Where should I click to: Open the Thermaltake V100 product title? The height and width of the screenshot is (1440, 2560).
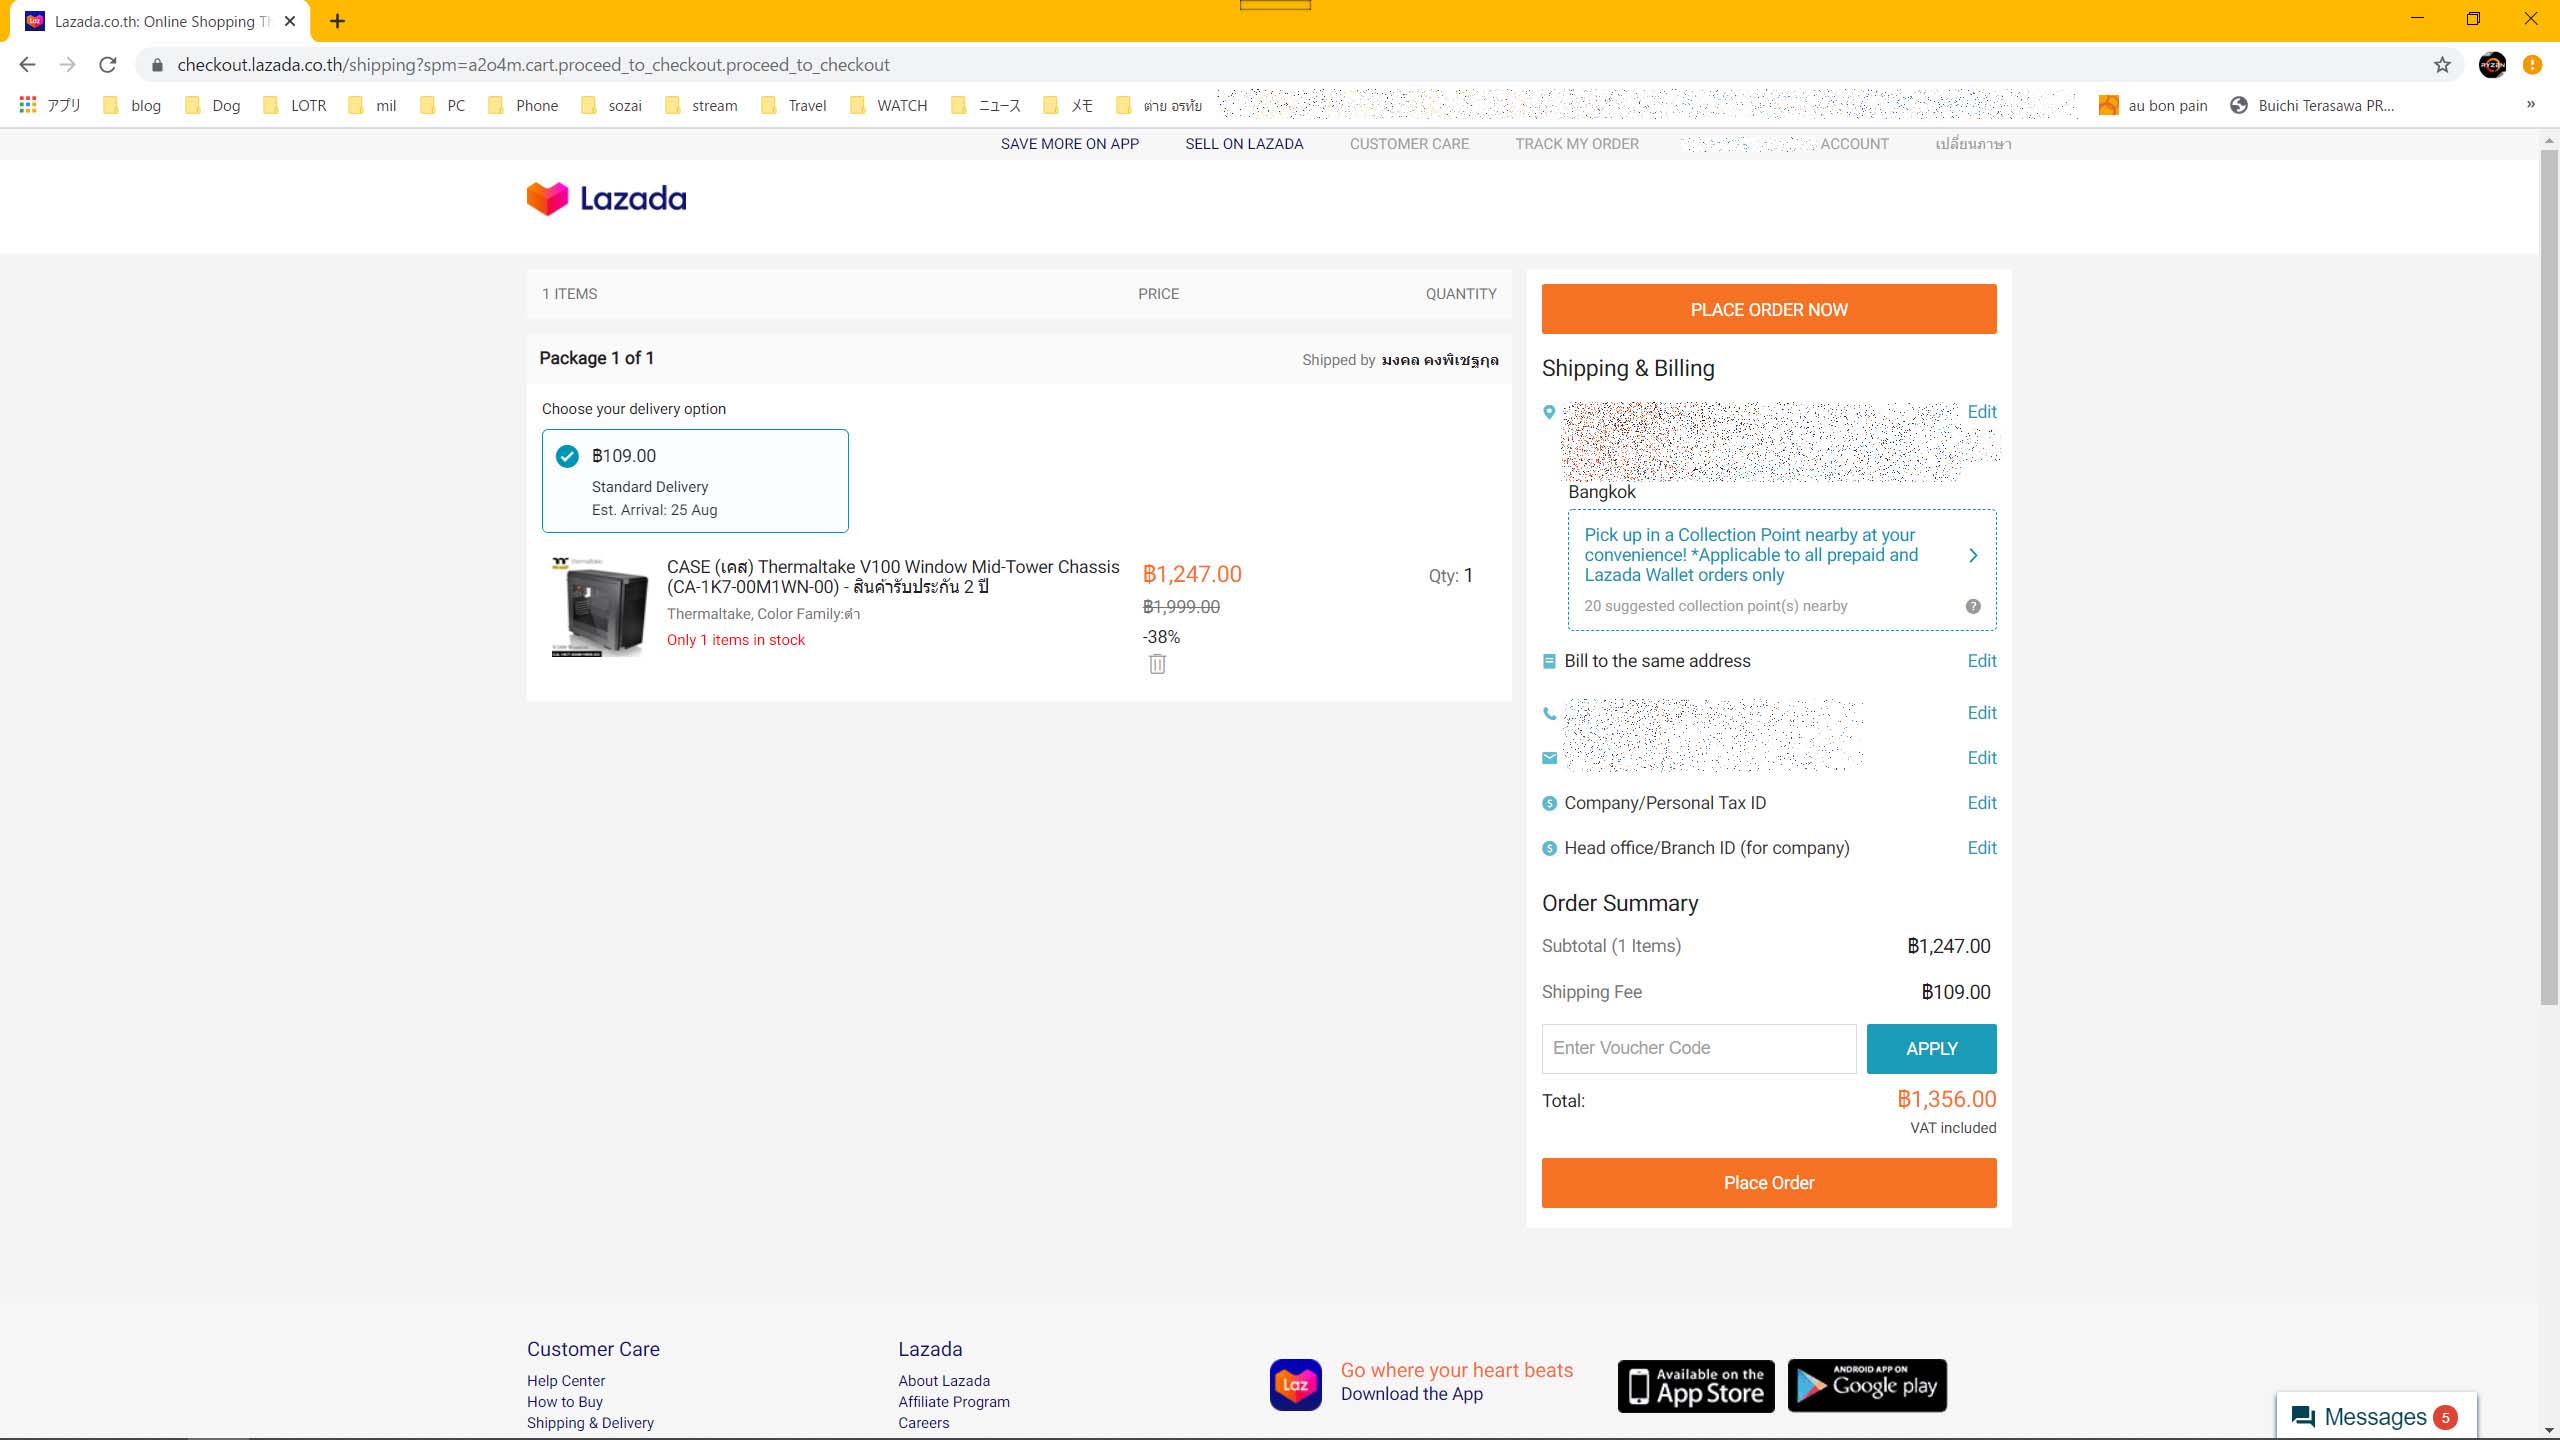point(893,577)
